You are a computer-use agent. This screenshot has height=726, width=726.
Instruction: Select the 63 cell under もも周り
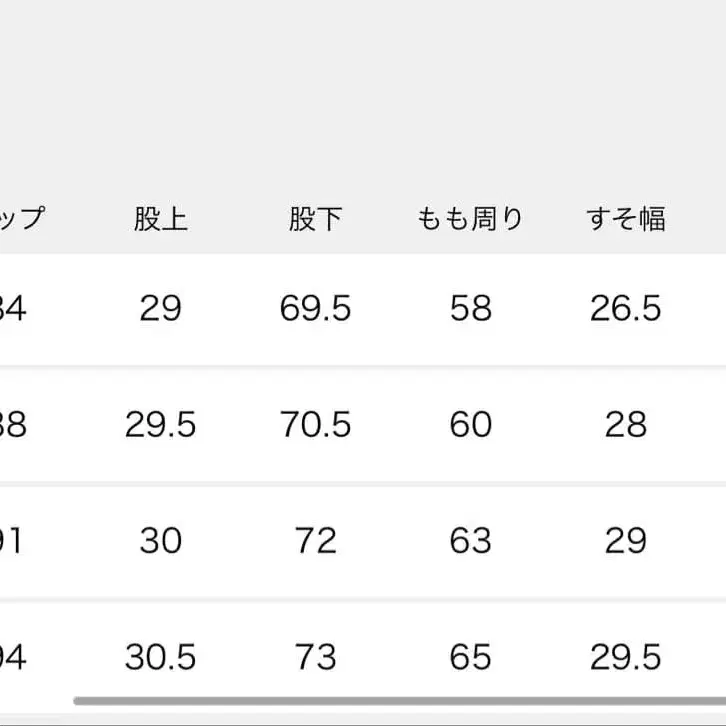pyautogui.click(x=470, y=541)
